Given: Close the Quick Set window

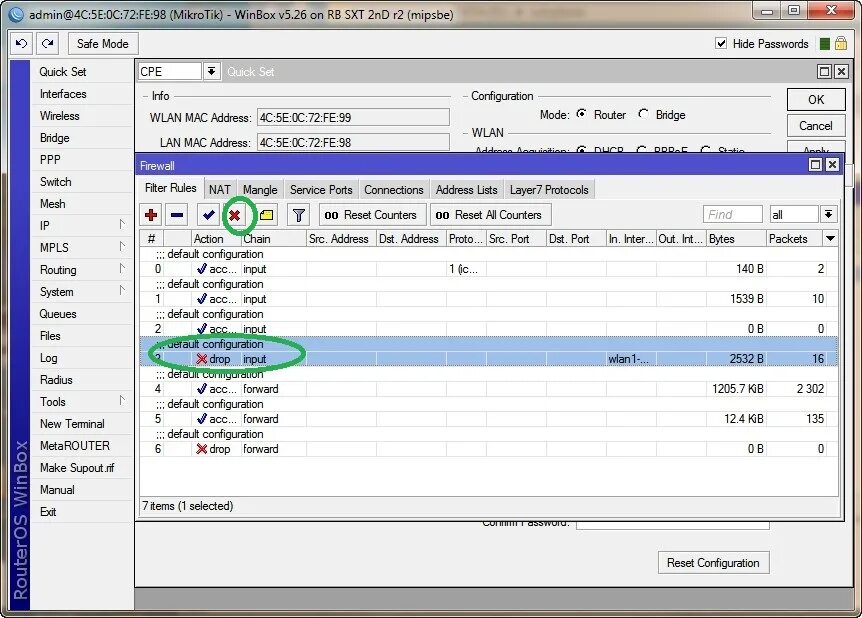Looking at the screenshot, I should (x=841, y=71).
